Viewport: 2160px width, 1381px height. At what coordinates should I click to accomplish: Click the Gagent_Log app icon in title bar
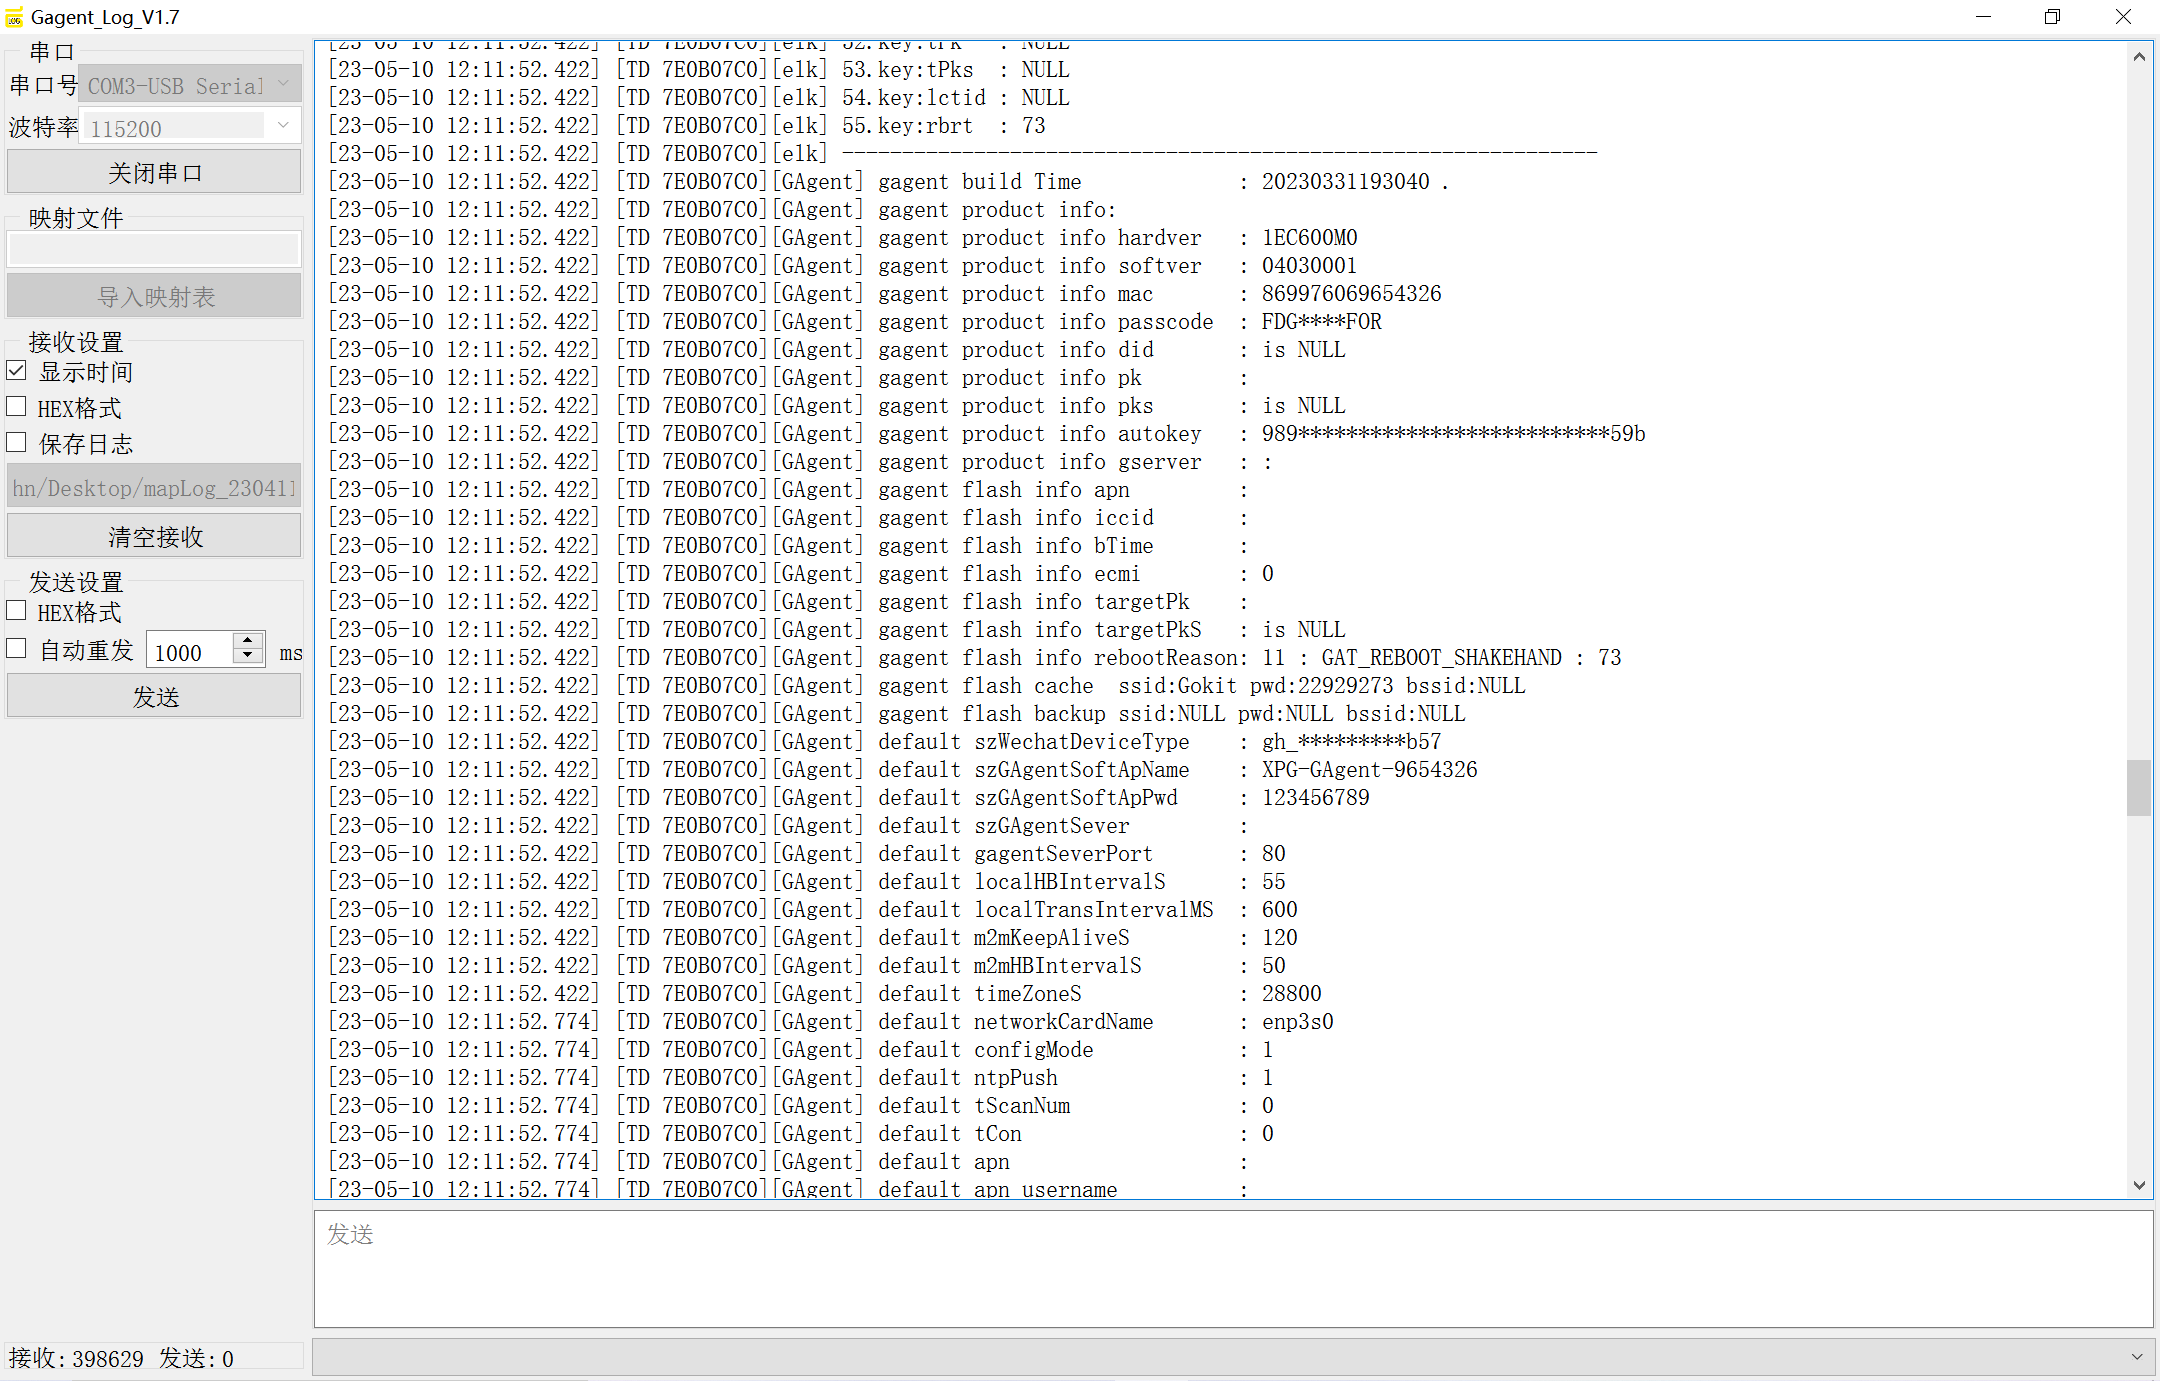click(14, 17)
